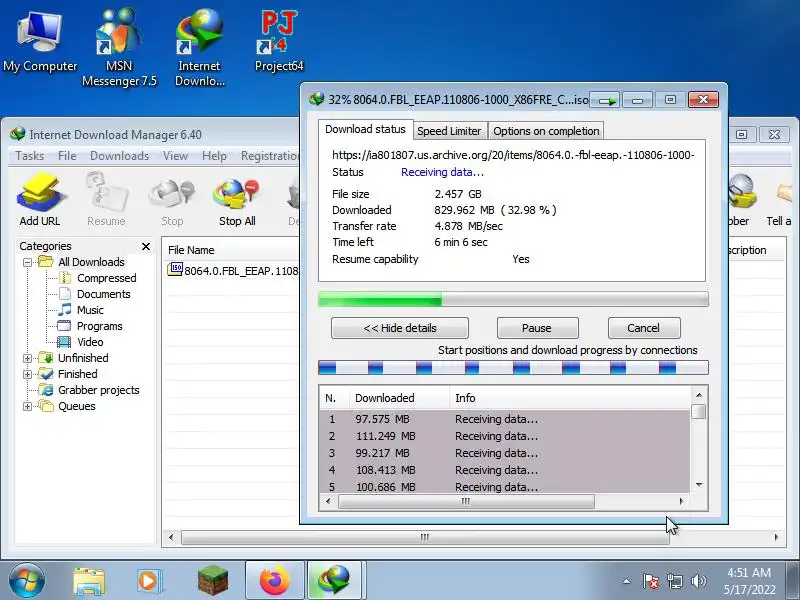Screen dimensions: 800x600
Task: Click the connections list horizontal scrollbar thumb
Action: coord(466,502)
